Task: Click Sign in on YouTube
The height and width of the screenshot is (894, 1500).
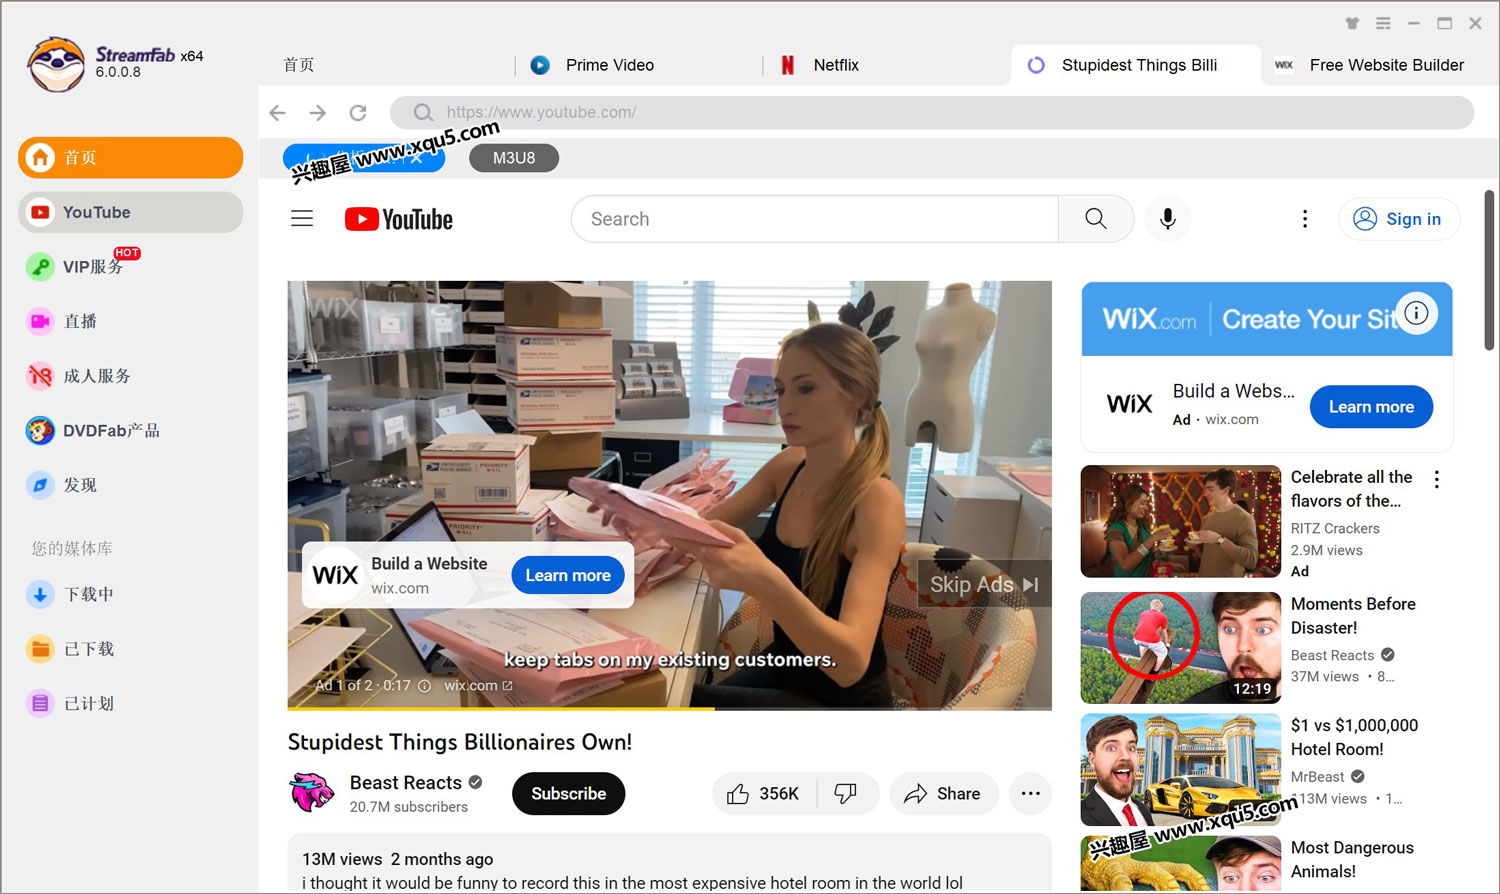Action: pos(1398,219)
